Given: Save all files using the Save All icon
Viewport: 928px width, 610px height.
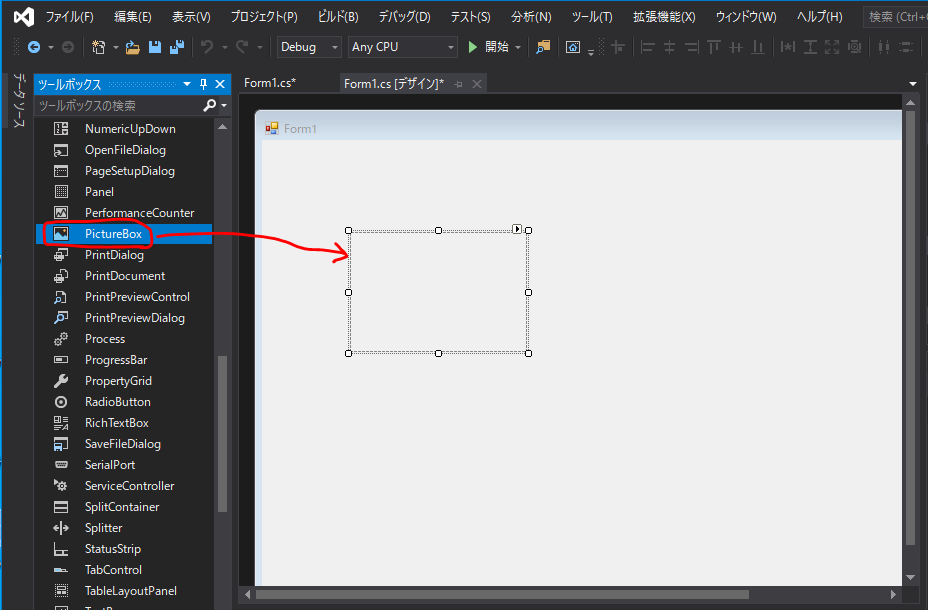Looking at the screenshot, I should (x=178, y=46).
